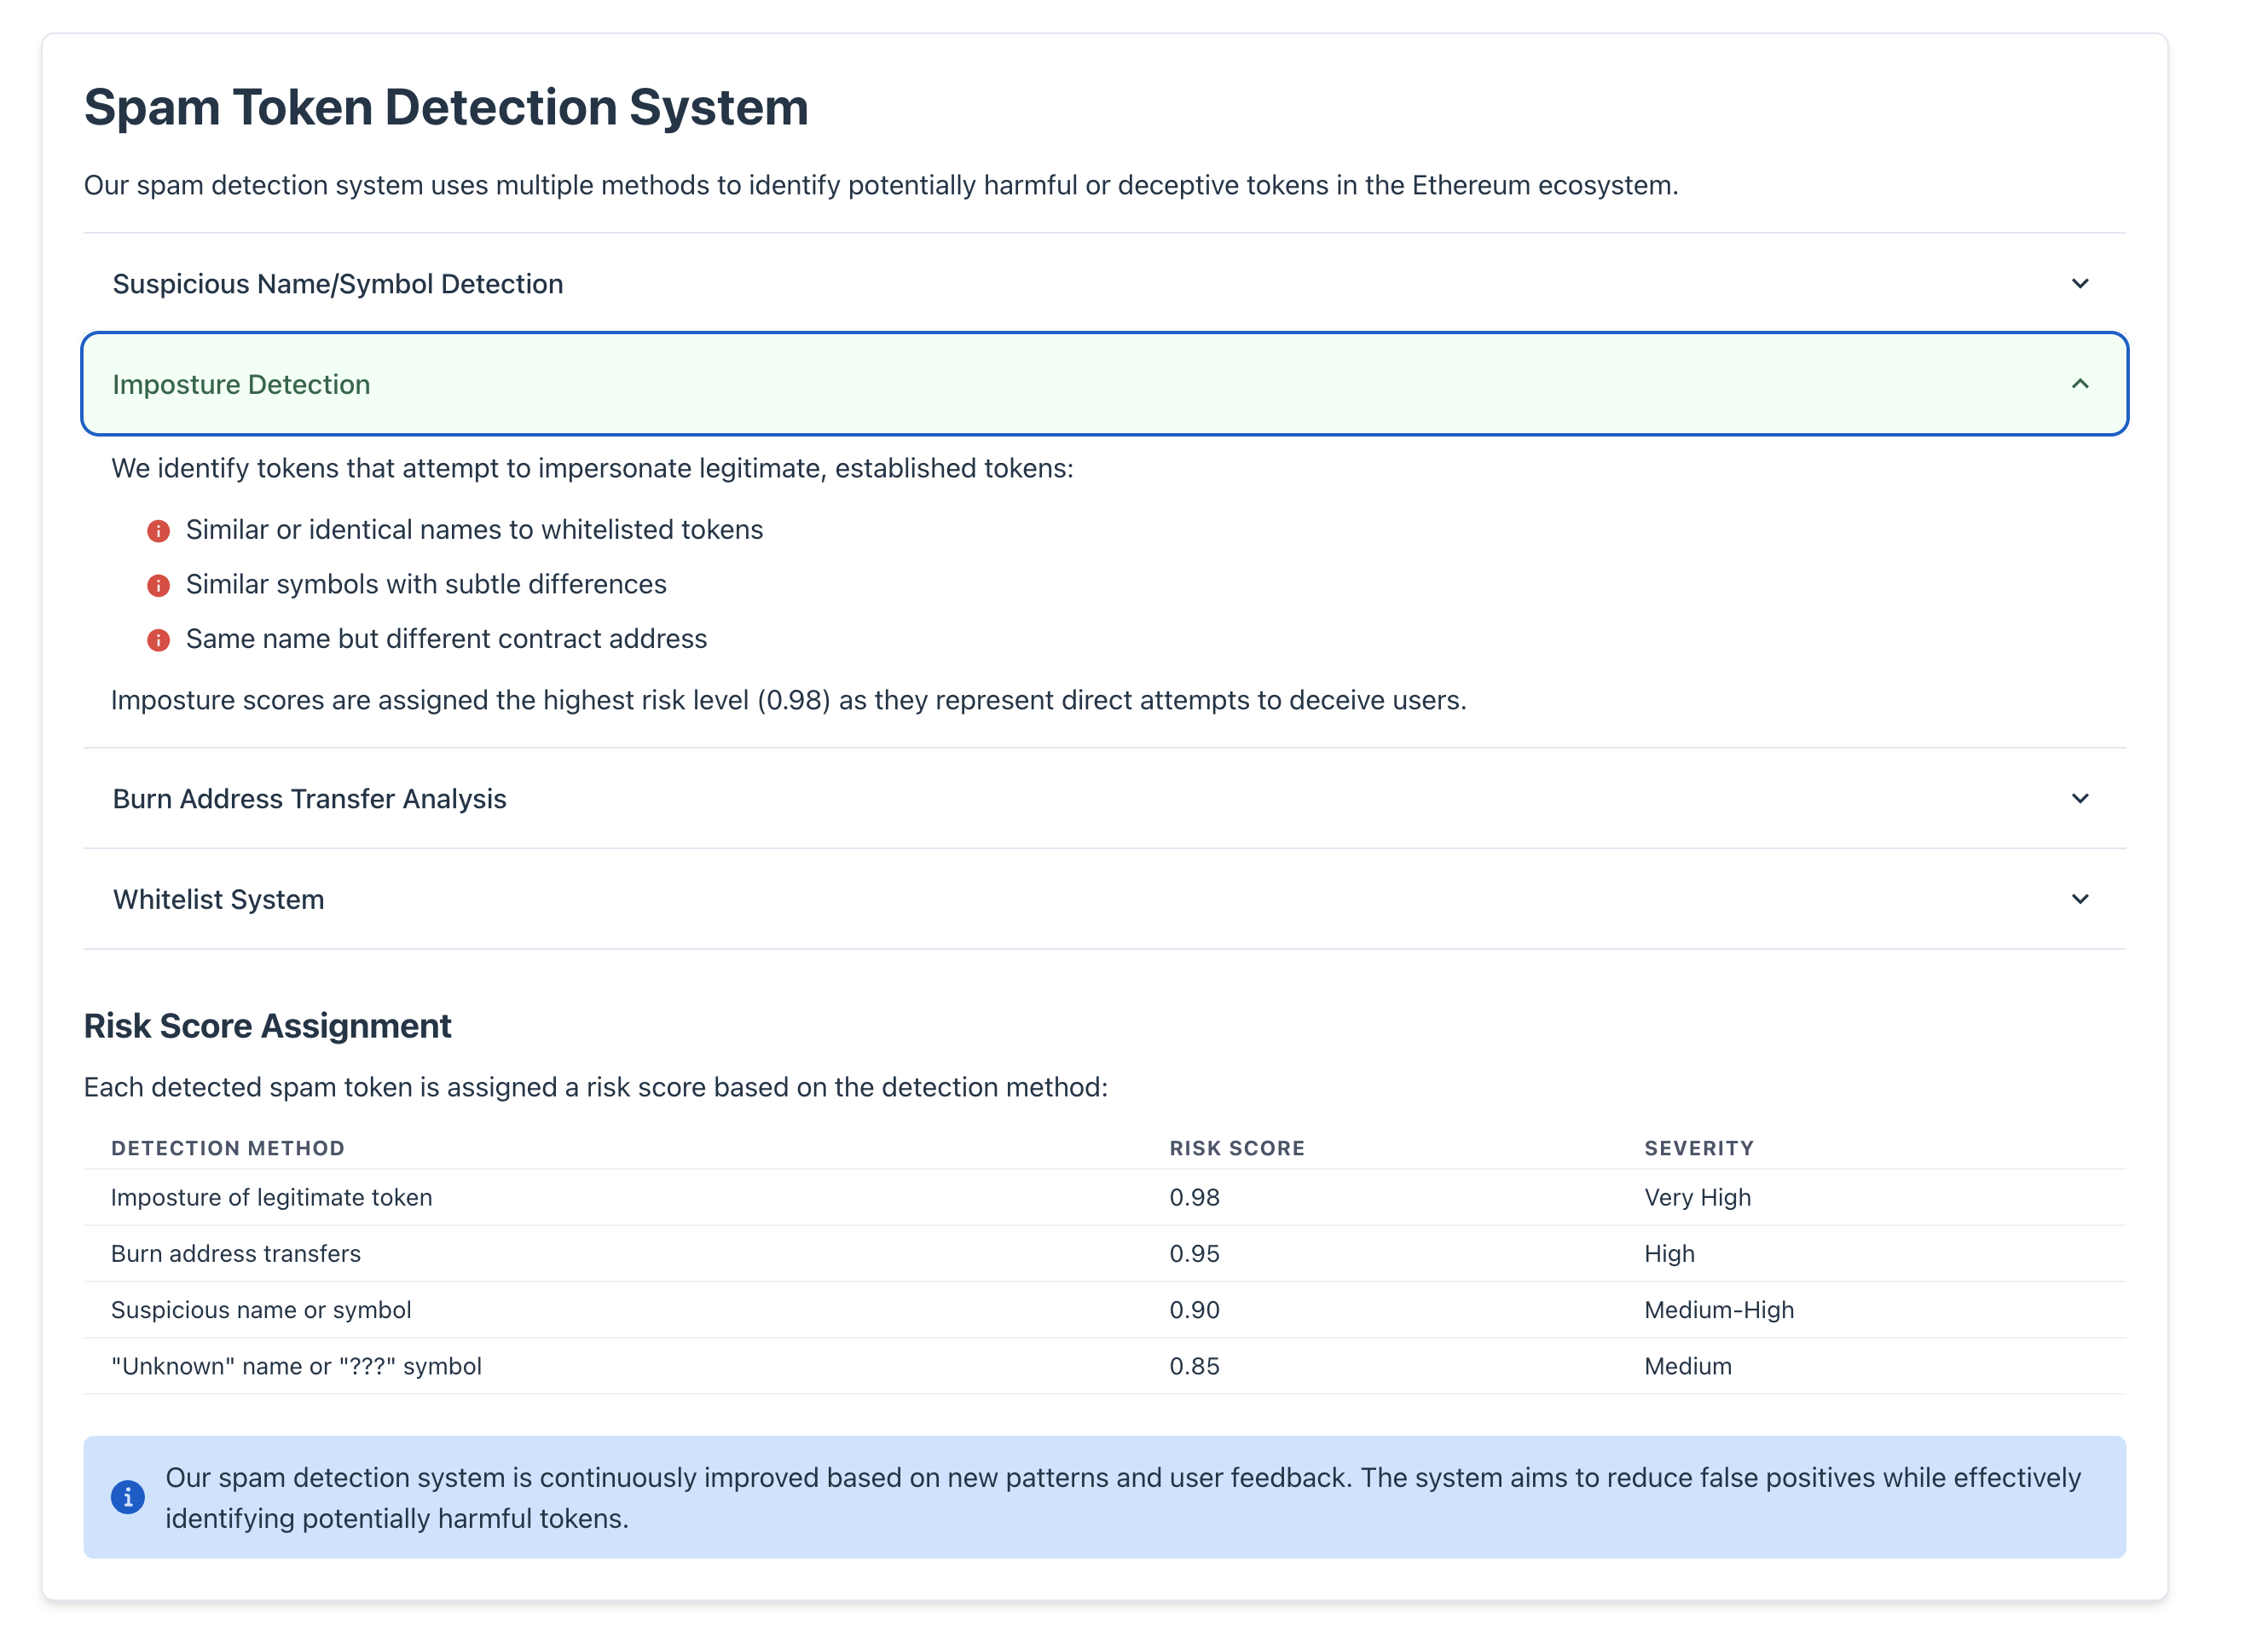Click the red info icon beside 'Same name but different contract address'
This screenshot has height=1637, width=2268.
tap(159, 640)
